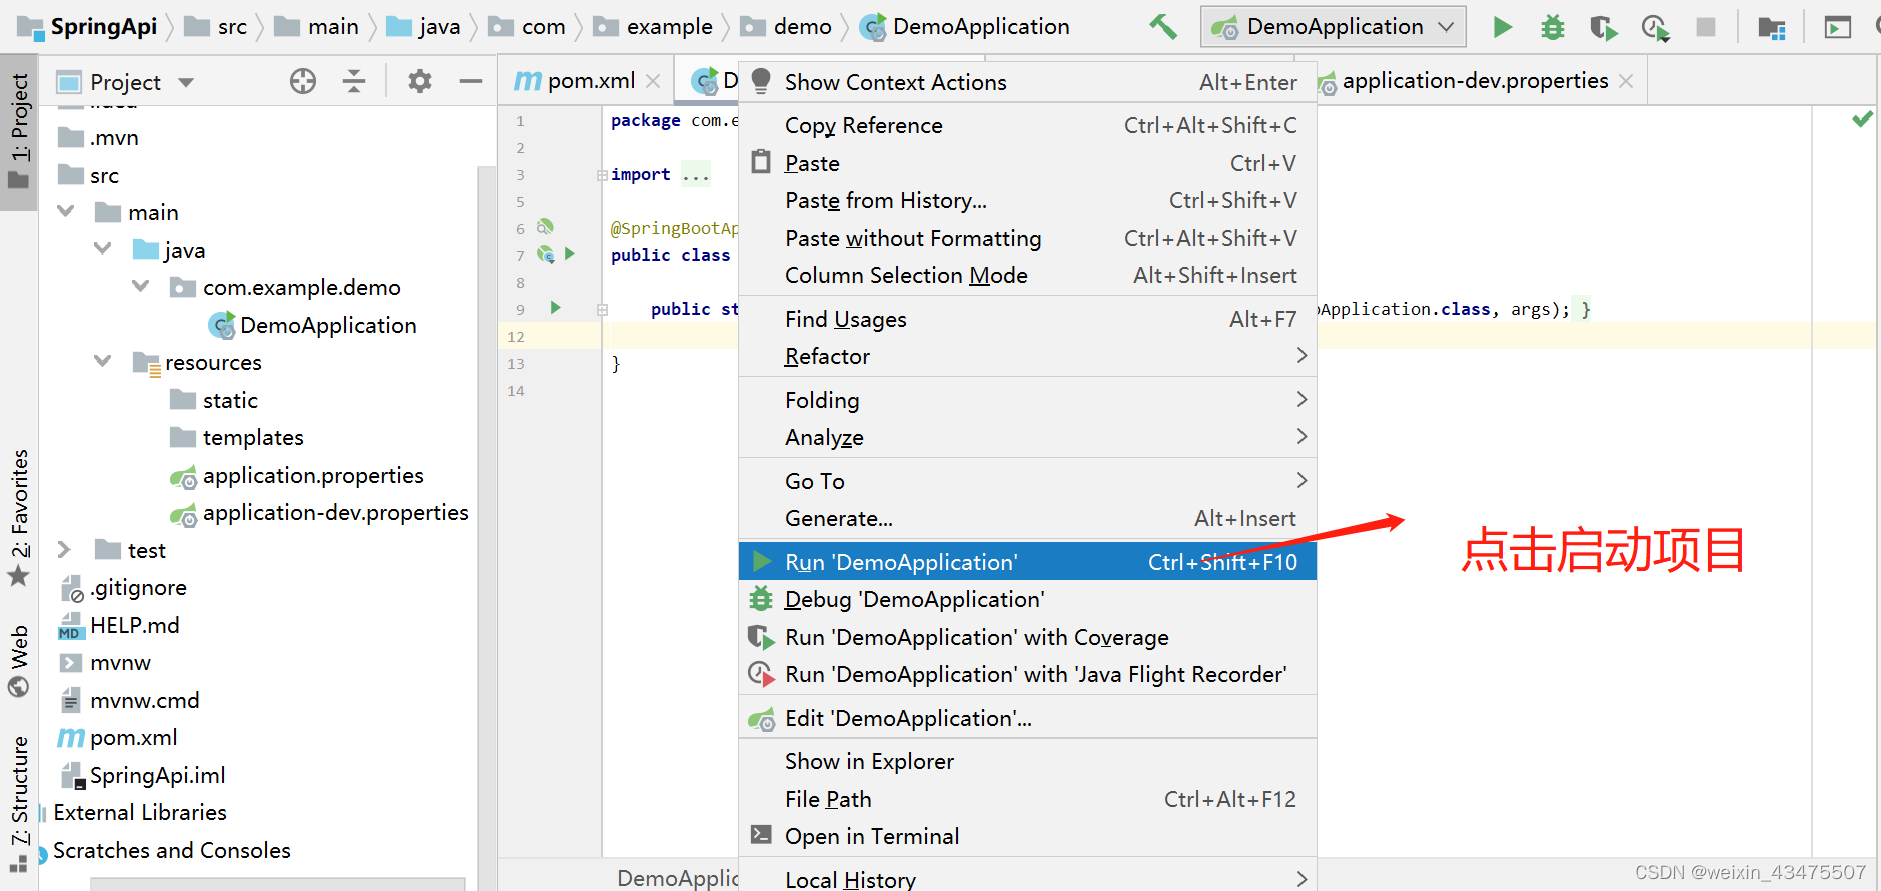Collapse the resources folder

click(x=103, y=361)
